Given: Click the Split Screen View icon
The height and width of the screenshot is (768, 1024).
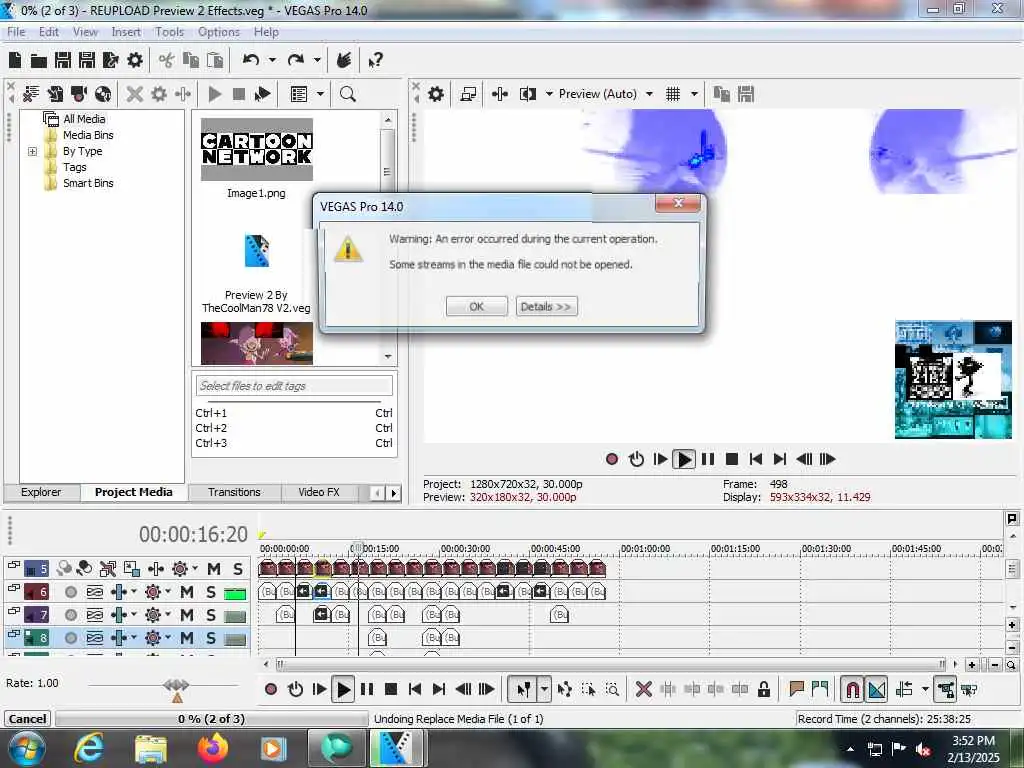Looking at the screenshot, I should (x=528, y=94).
